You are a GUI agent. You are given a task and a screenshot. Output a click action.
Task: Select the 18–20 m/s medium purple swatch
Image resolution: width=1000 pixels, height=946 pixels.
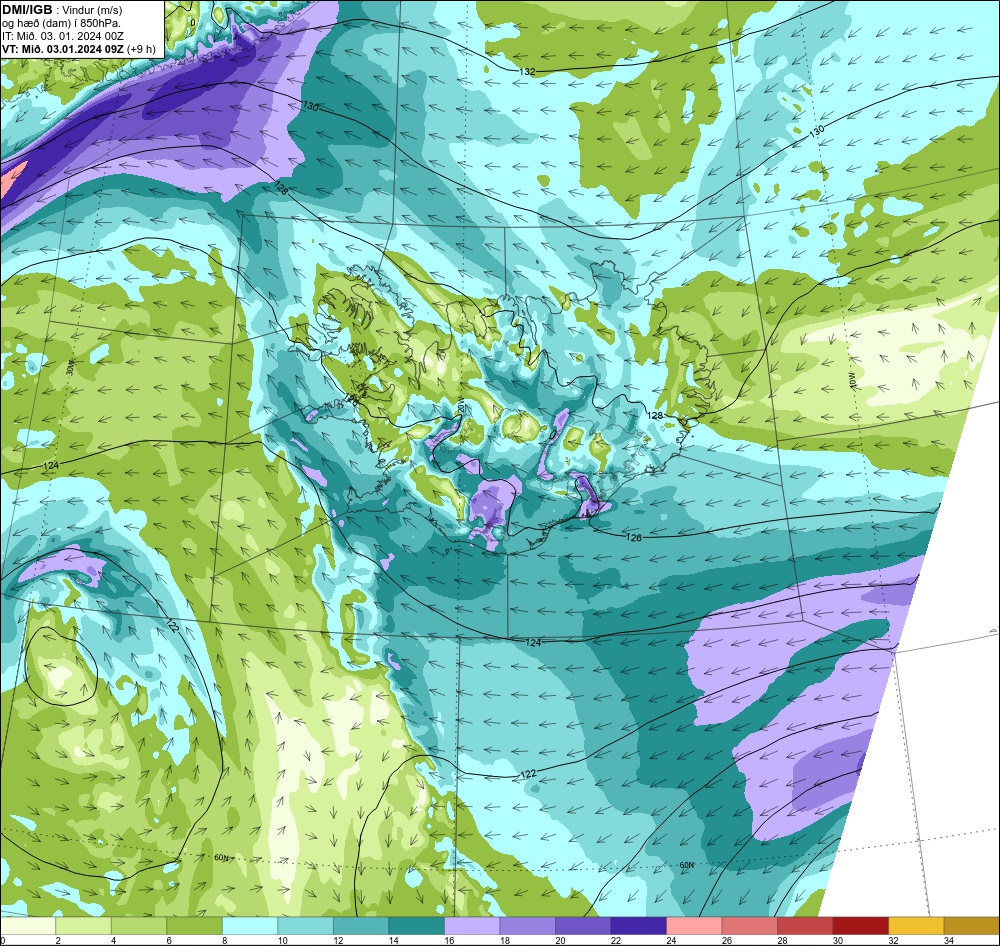pyautogui.click(x=527, y=926)
